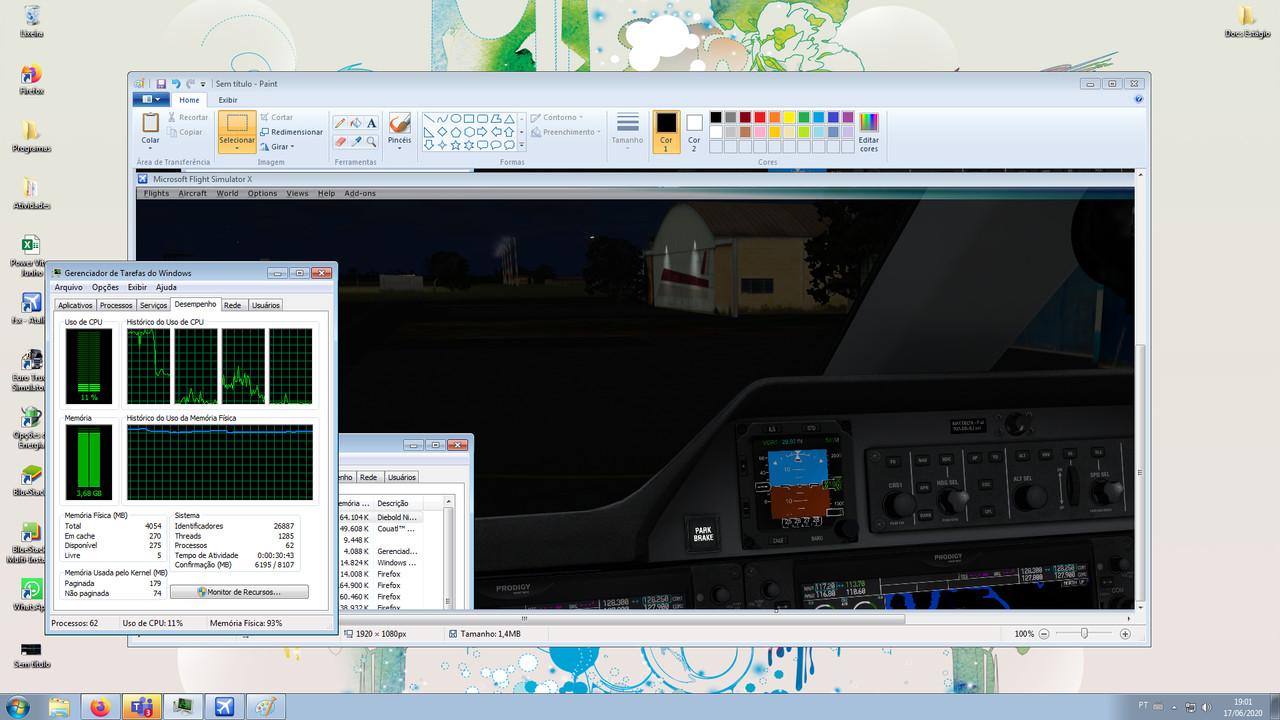Click Save icon in Paint quick access
1280x720 pixels.
point(160,84)
